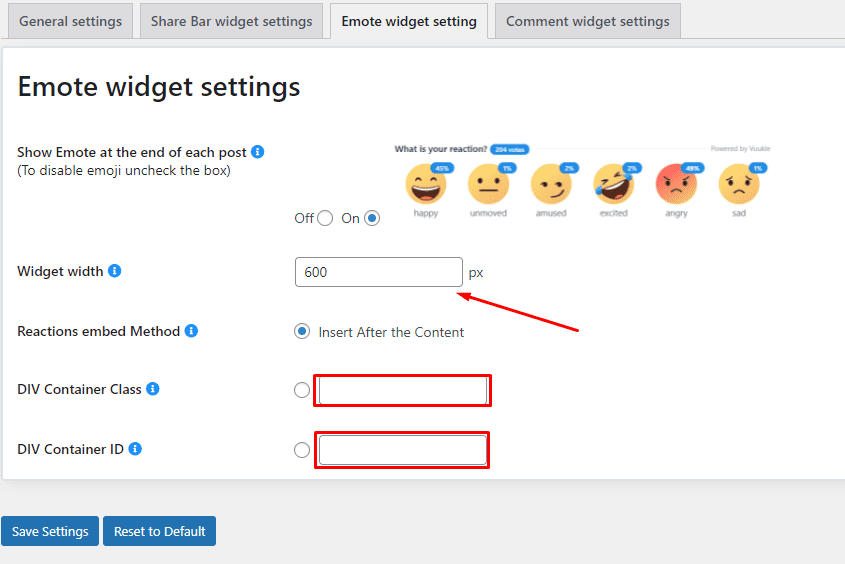Click info icon beside DIV Container ID

pyautogui.click(x=135, y=448)
